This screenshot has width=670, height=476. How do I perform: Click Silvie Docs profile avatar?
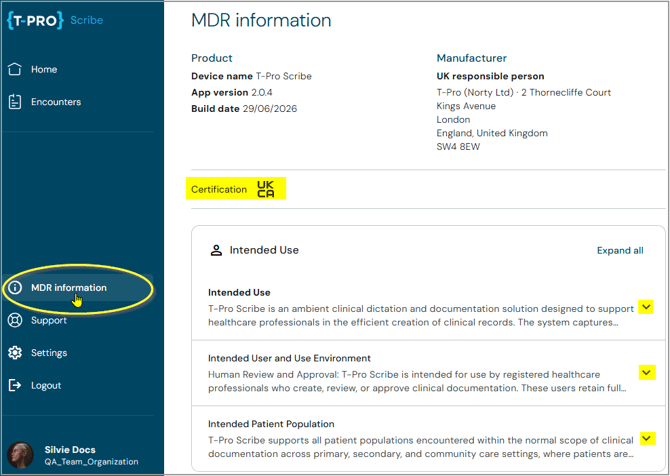click(20, 455)
